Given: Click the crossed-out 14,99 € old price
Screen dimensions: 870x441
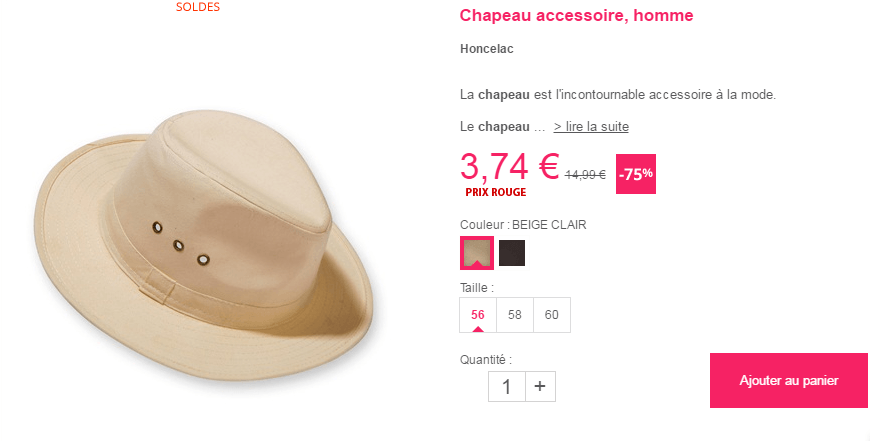Looking at the screenshot, I should point(585,175).
